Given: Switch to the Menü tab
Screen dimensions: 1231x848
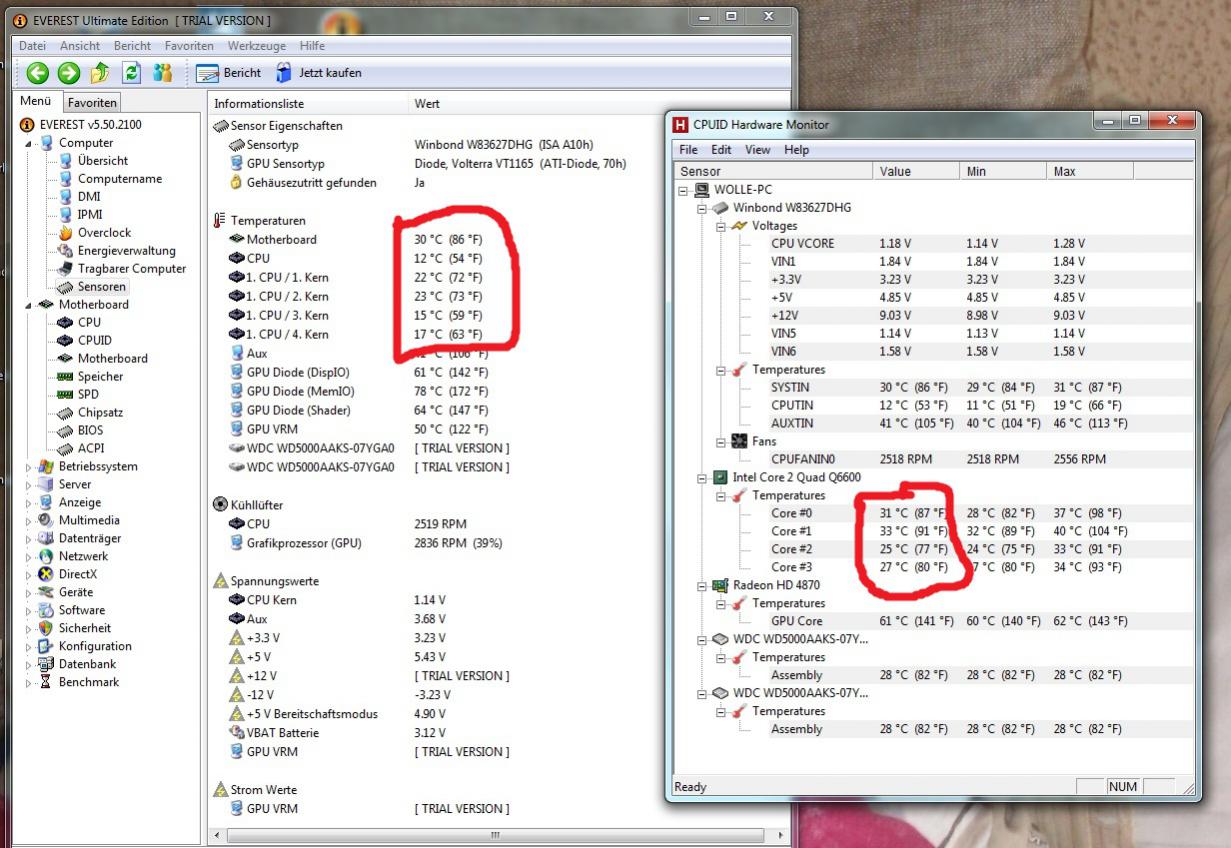Looking at the screenshot, I should (x=35, y=101).
